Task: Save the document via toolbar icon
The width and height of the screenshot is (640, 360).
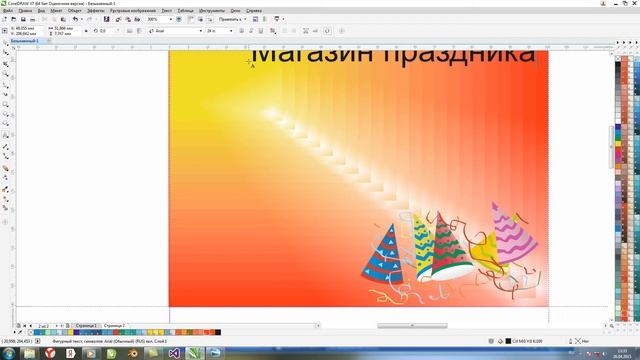Action: (23, 19)
